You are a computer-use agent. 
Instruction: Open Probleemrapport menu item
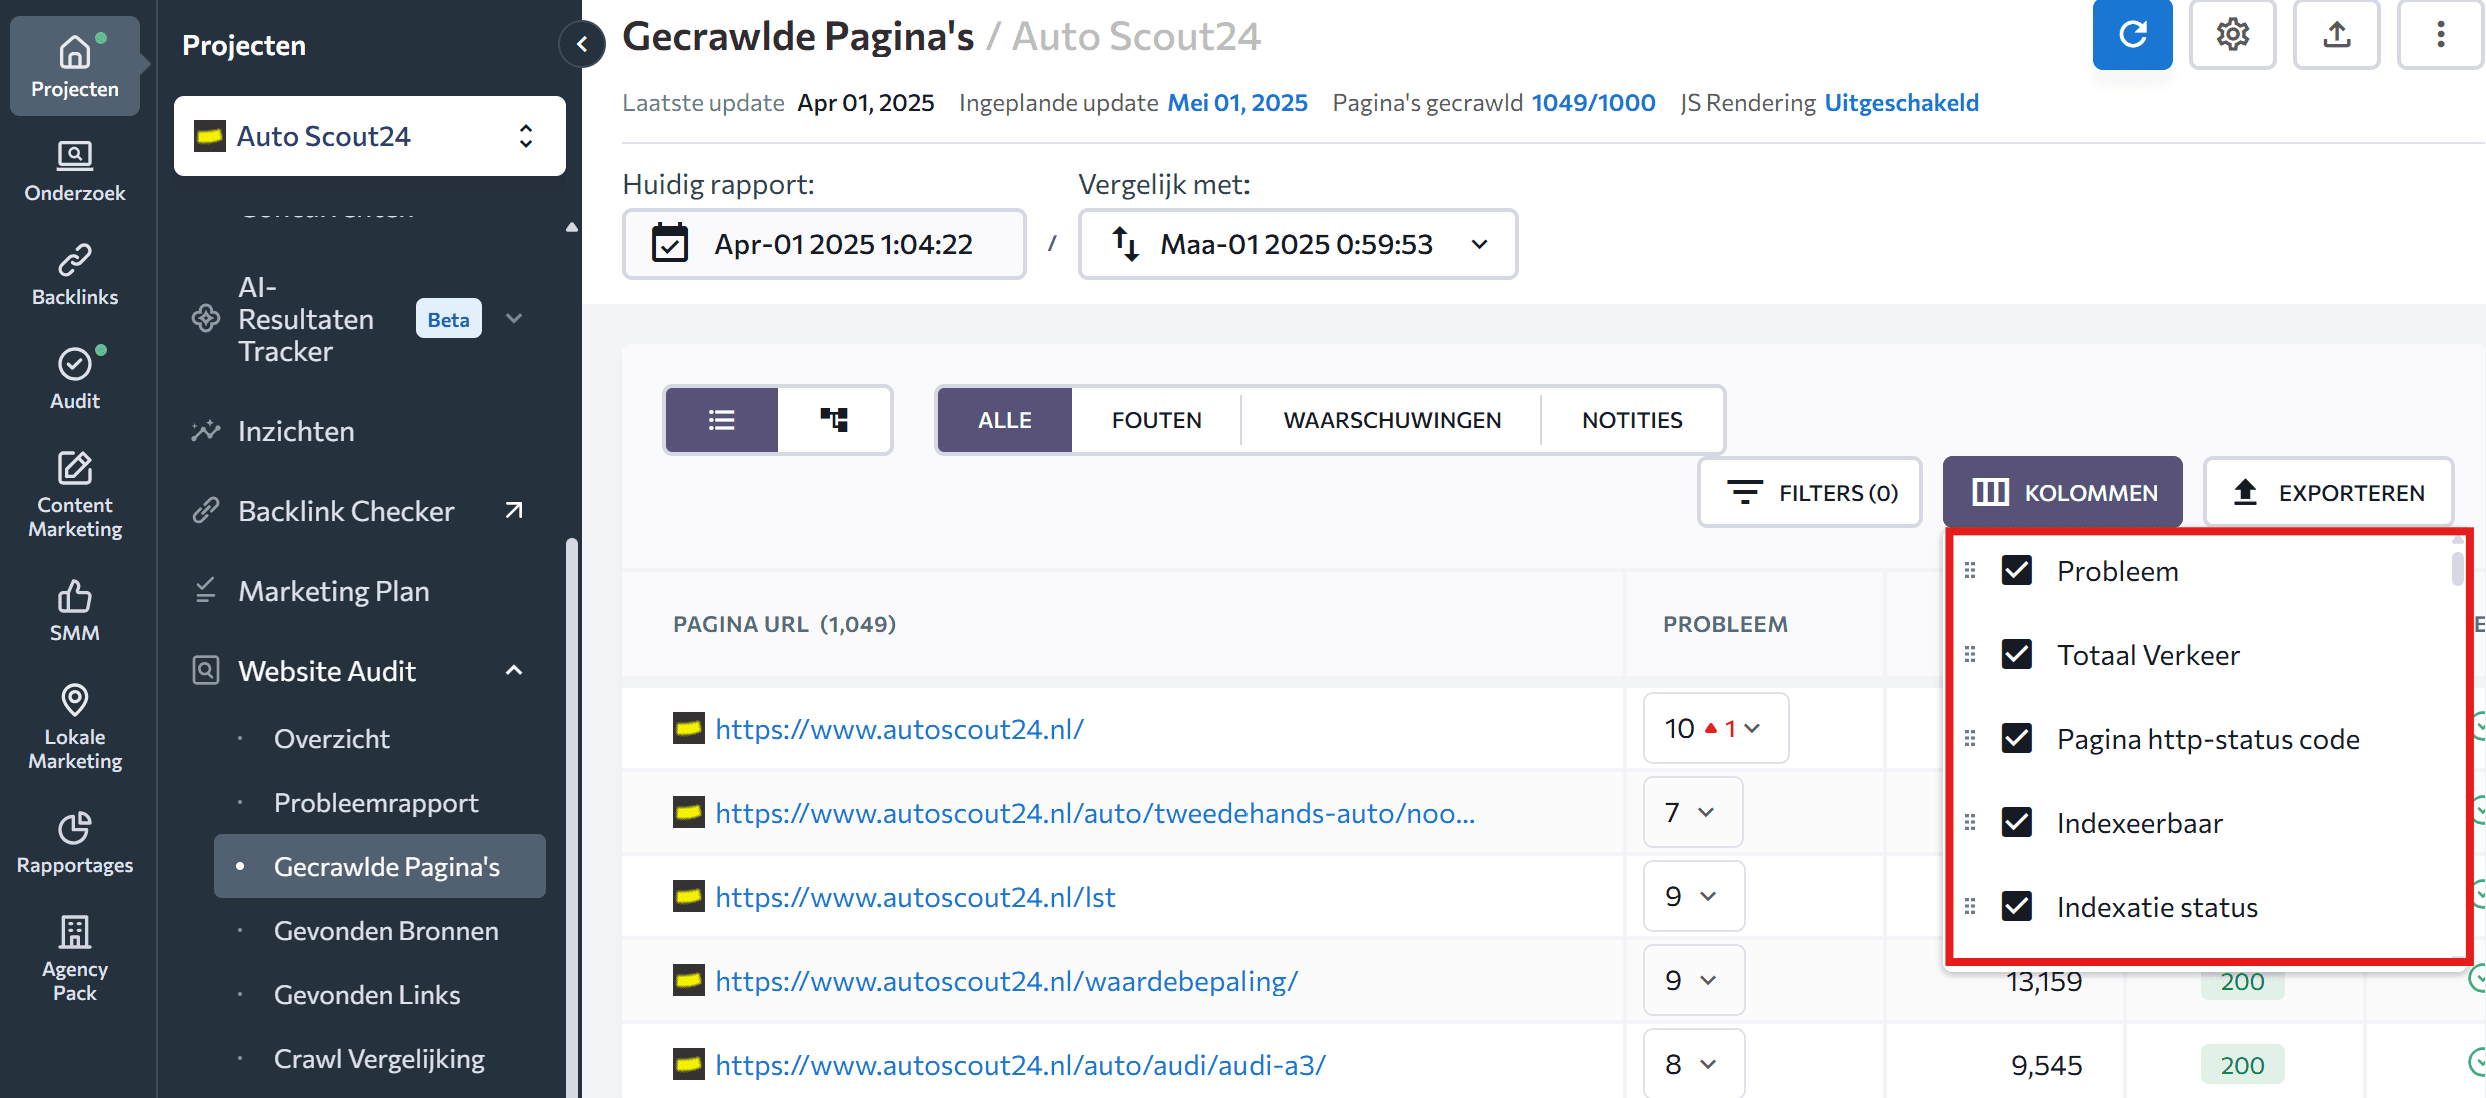pos(376,803)
